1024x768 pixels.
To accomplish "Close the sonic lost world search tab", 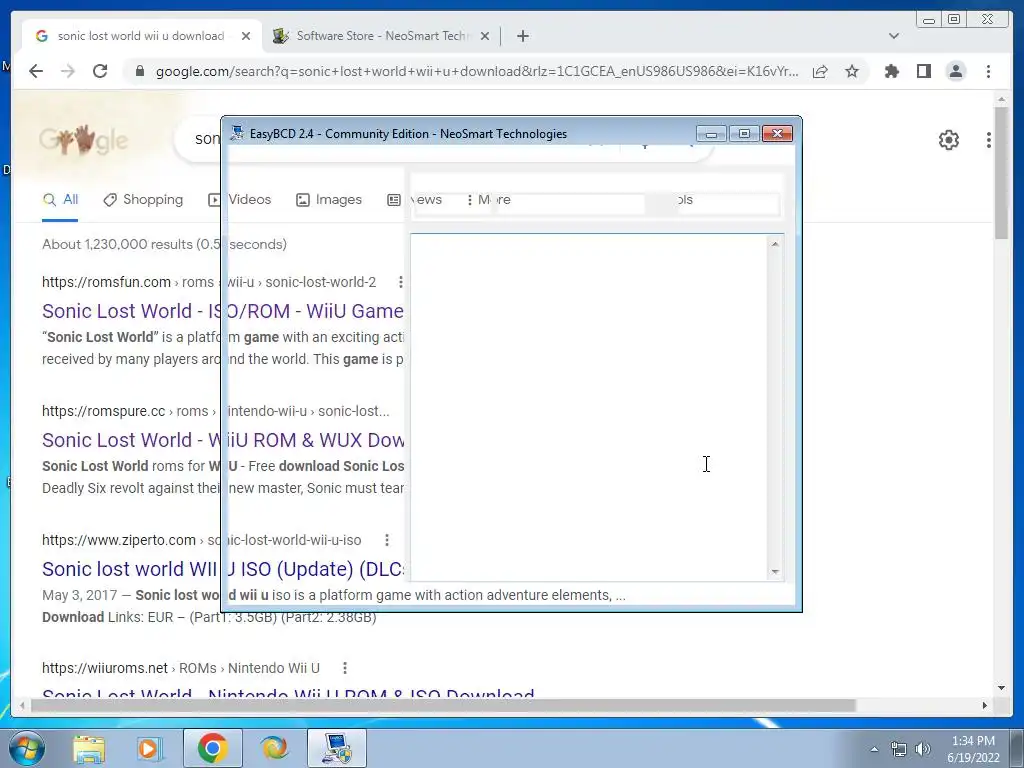I will coord(246,36).
